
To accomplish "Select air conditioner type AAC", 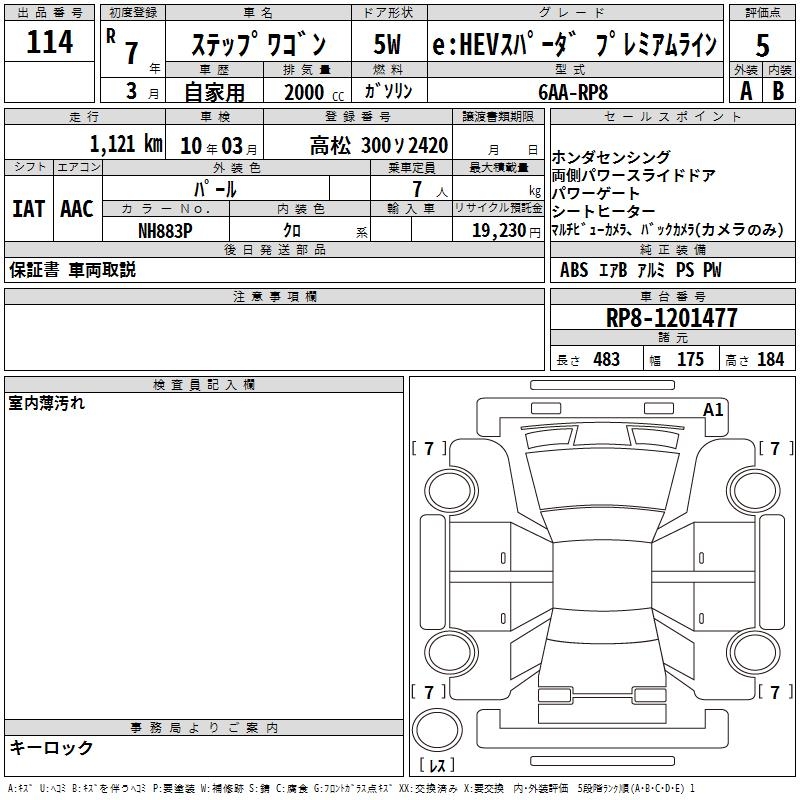I will click(77, 209).
